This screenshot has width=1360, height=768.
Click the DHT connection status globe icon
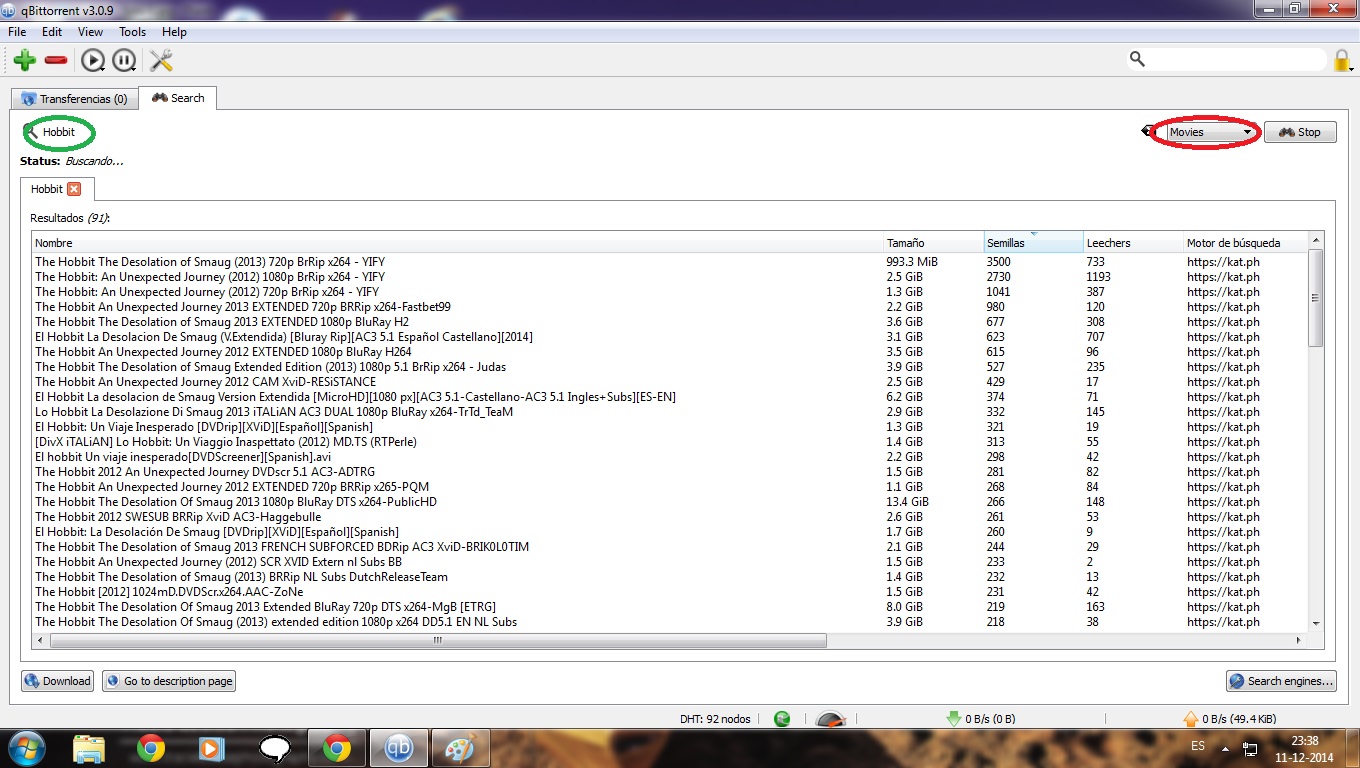click(782, 718)
